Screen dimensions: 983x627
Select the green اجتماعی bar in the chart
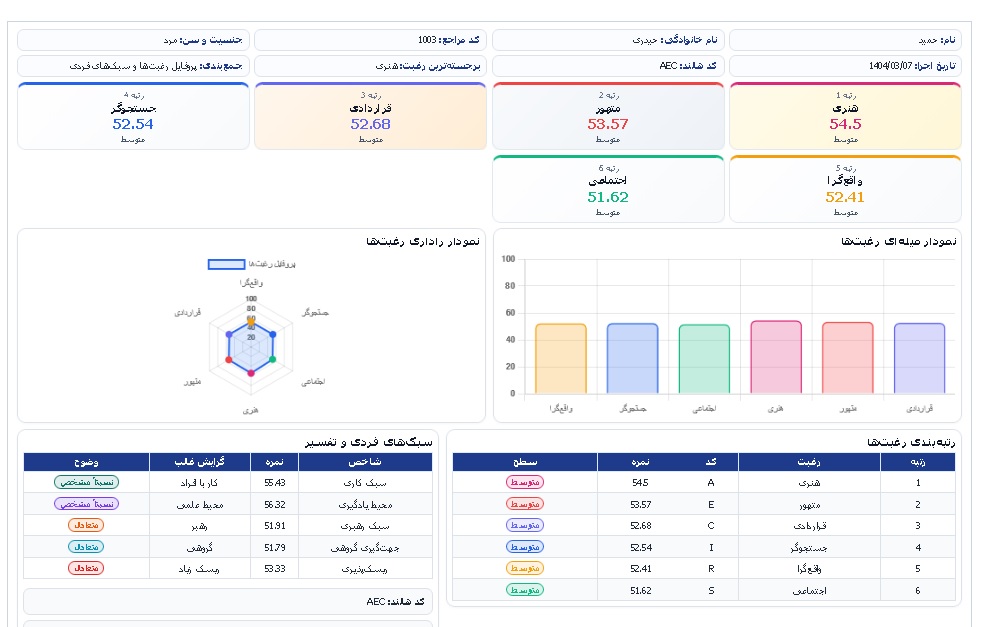pos(704,359)
